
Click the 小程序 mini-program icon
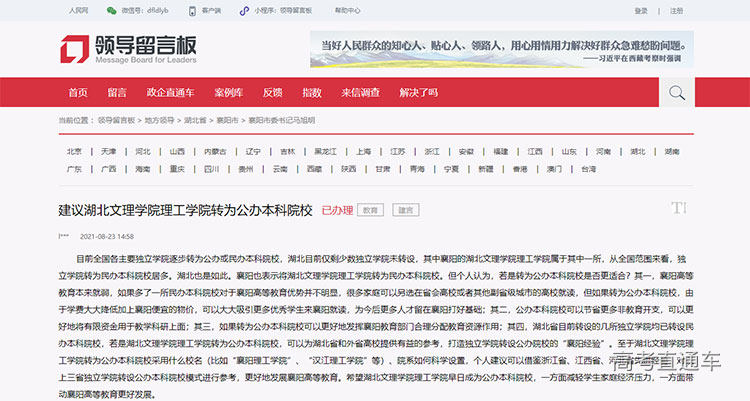pyautogui.click(x=245, y=10)
